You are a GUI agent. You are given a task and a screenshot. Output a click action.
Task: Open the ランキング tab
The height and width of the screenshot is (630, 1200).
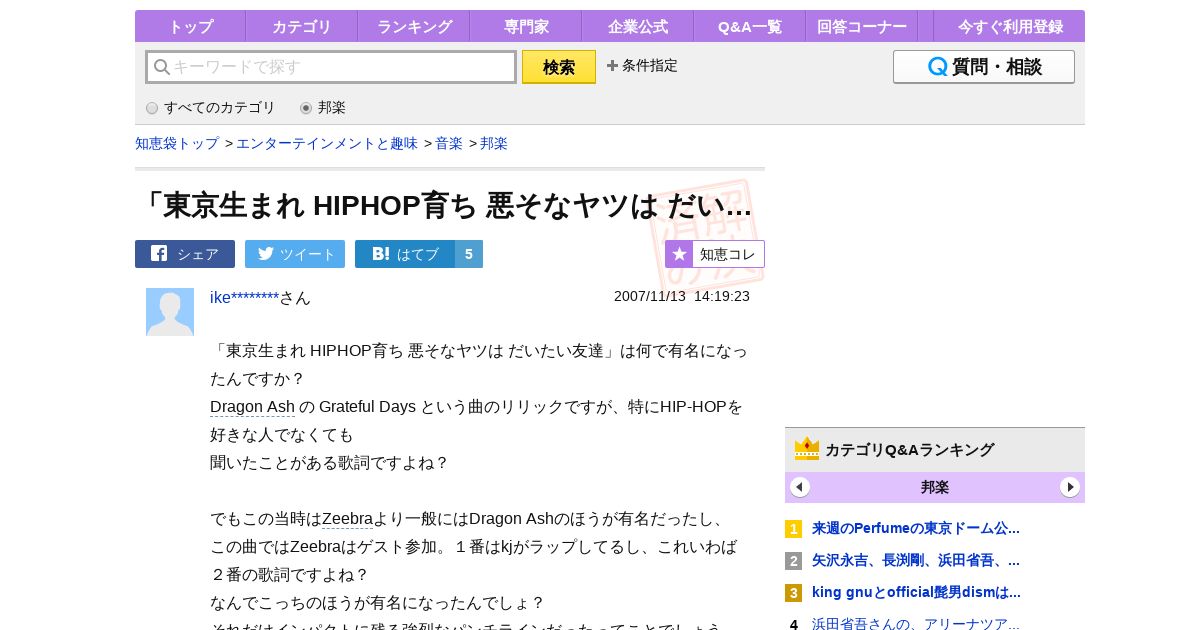(414, 27)
